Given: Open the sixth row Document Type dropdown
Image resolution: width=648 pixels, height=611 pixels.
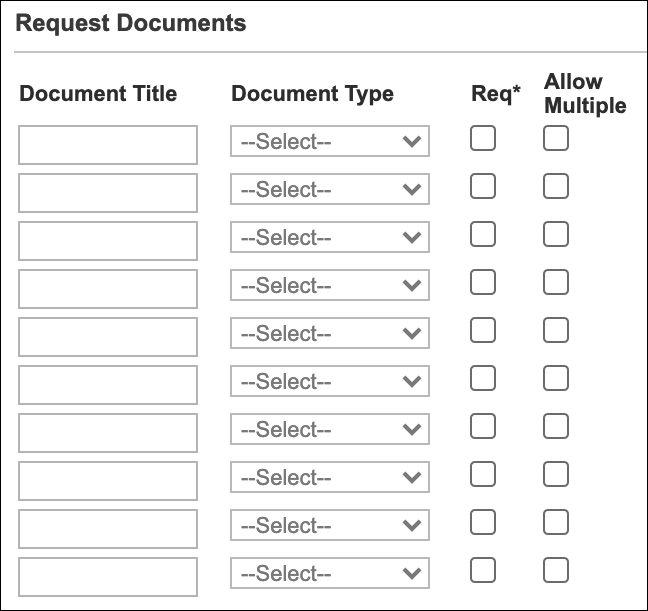Looking at the screenshot, I should [x=330, y=382].
